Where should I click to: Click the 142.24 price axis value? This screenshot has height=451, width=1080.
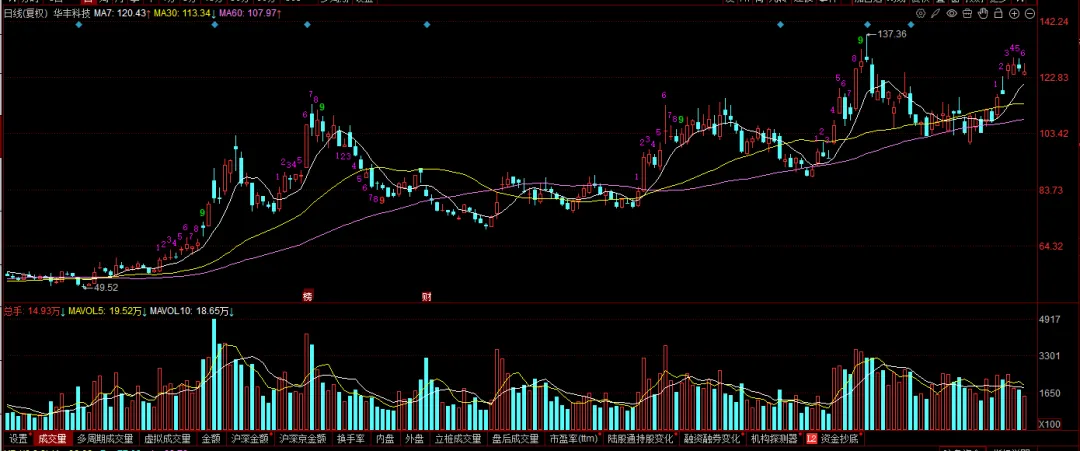click(1055, 22)
